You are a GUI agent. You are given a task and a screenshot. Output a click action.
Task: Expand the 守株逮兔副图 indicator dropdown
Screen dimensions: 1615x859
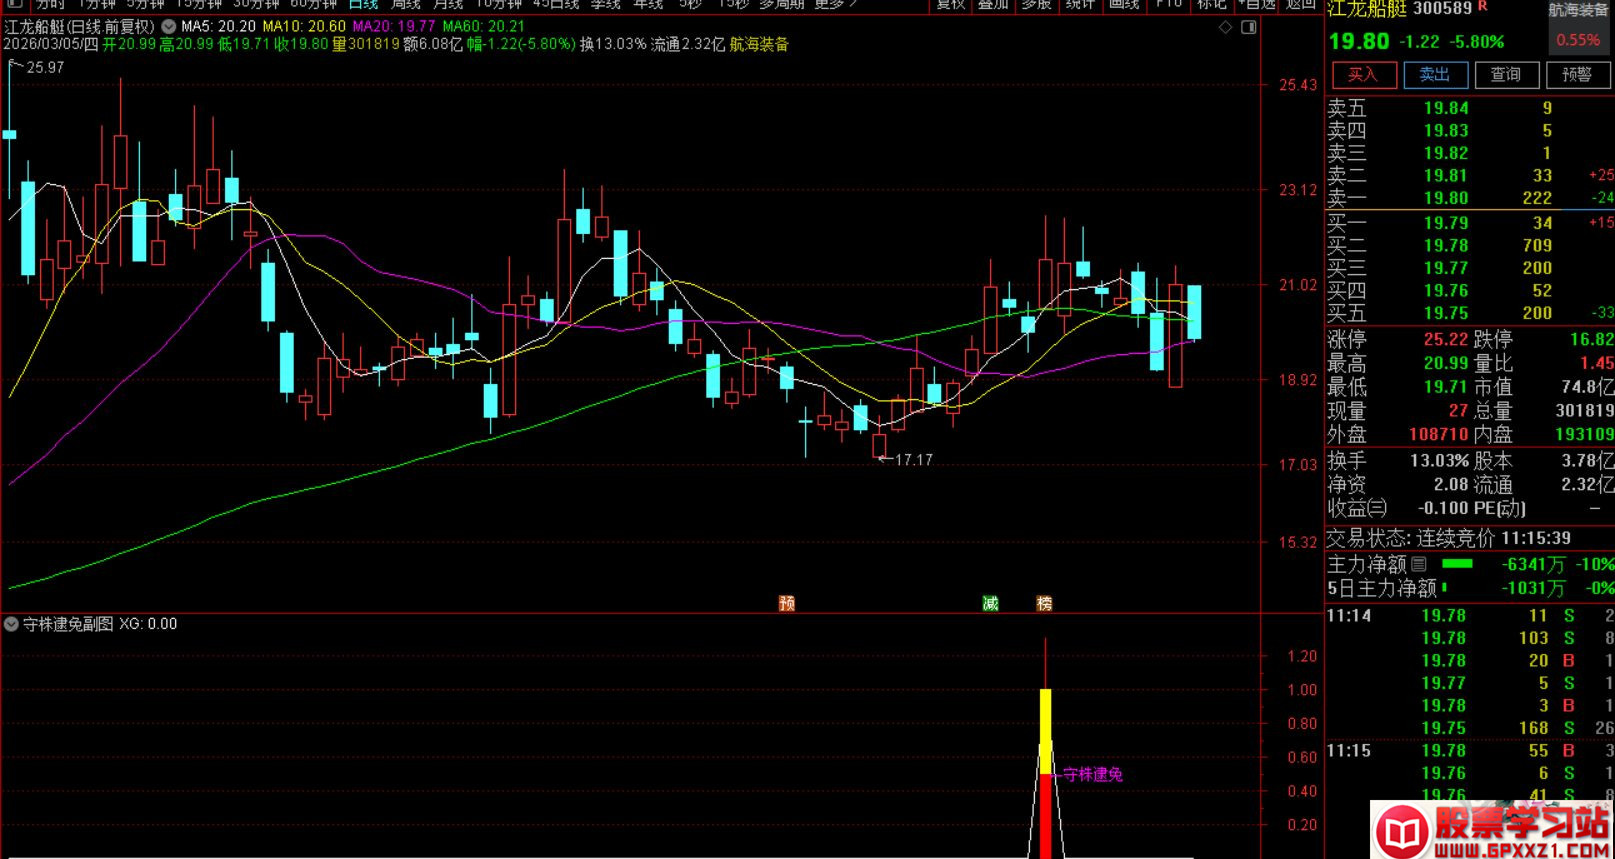[x=11, y=624]
